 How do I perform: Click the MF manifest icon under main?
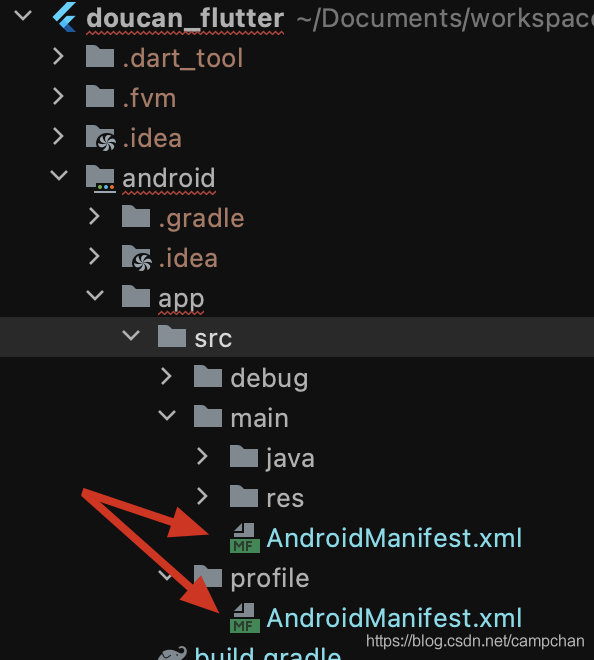(245, 538)
